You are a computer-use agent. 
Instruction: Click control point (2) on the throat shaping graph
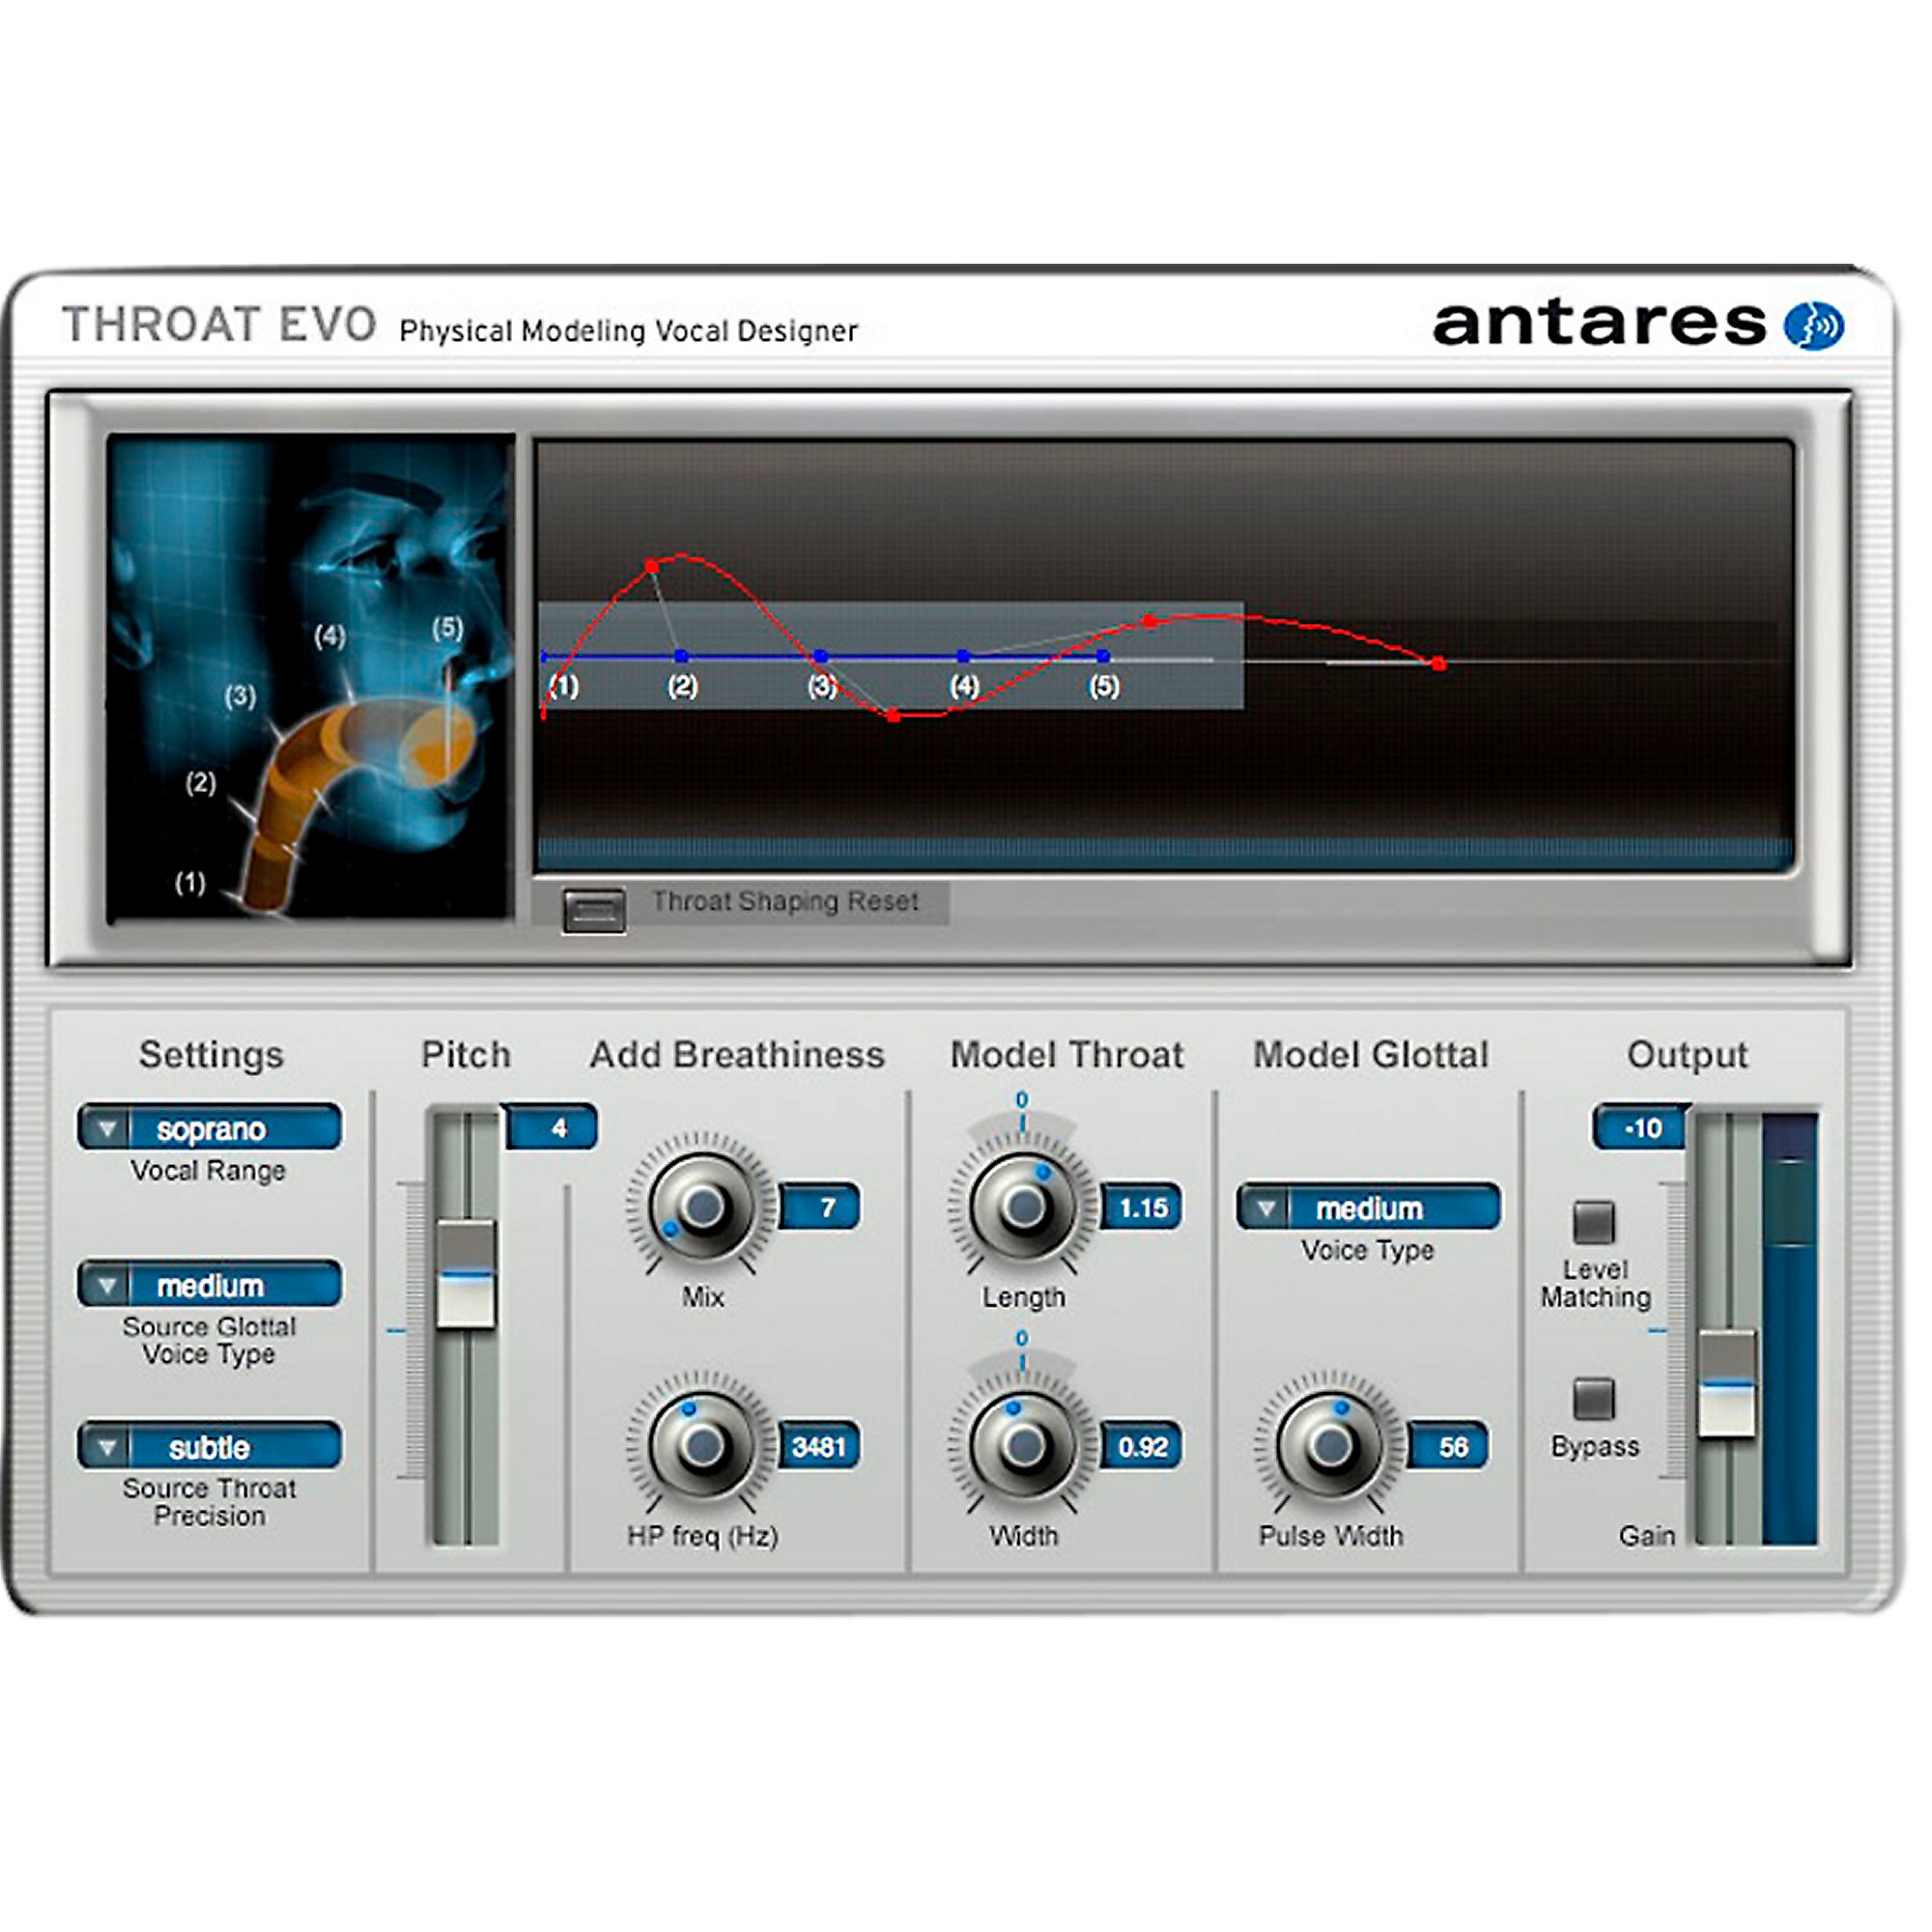(x=680, y=657)
